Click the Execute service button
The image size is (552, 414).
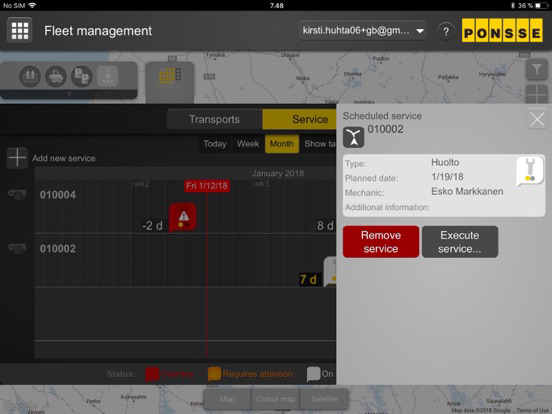460,242
